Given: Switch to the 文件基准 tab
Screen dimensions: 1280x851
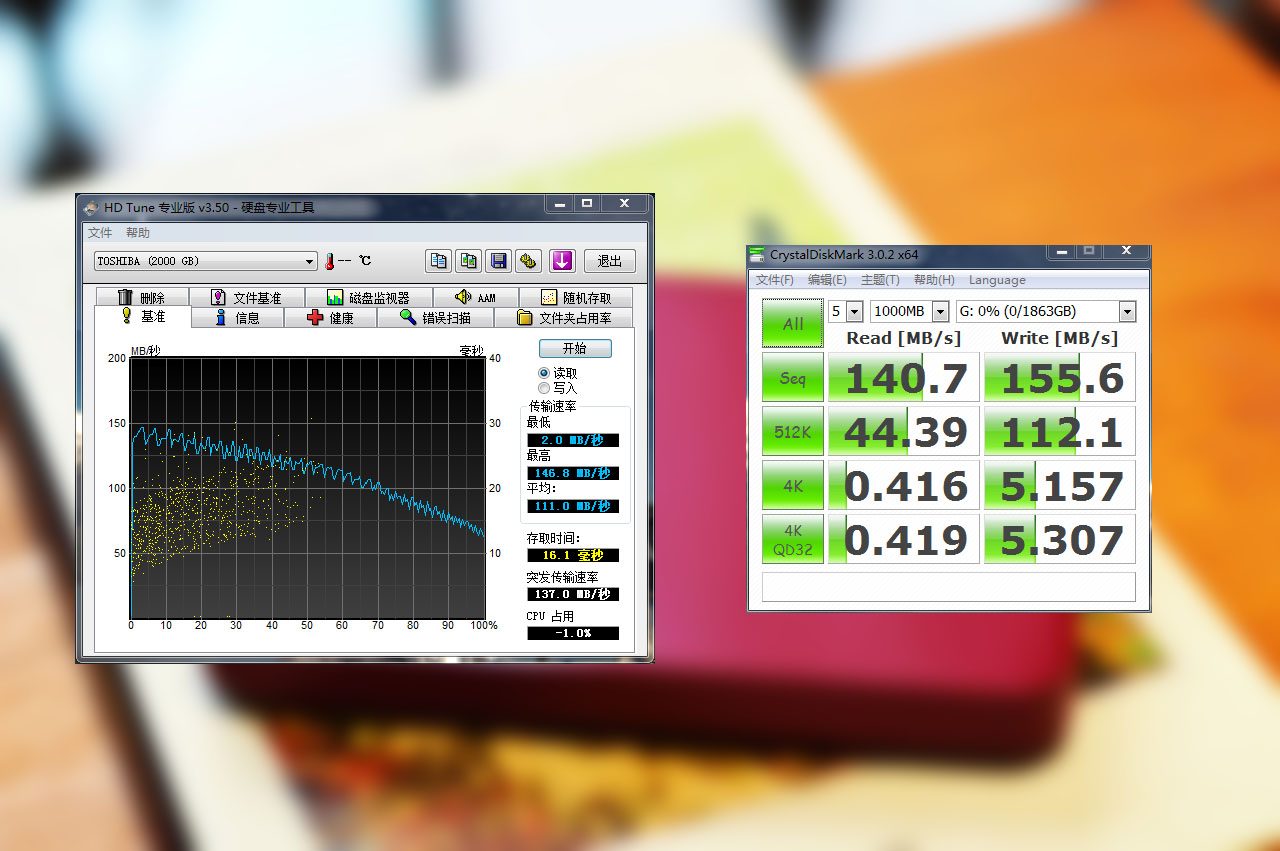Looking at the screenshot, I should [247, 297].
